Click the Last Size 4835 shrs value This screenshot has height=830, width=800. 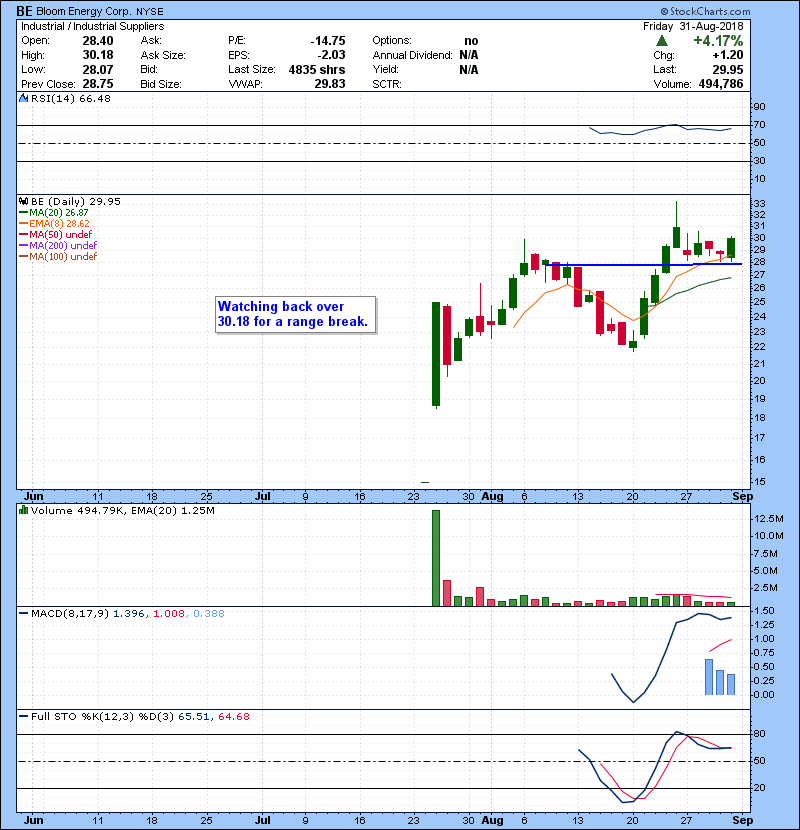coord(317,69)
